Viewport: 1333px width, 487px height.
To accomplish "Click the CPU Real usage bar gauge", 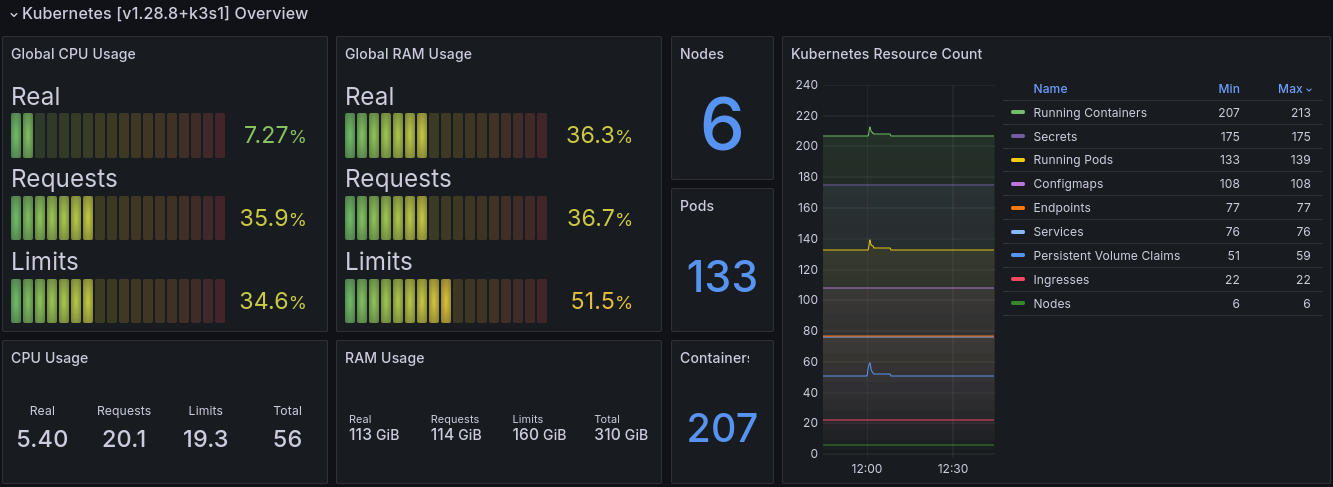I will click(x=119, y=135).
